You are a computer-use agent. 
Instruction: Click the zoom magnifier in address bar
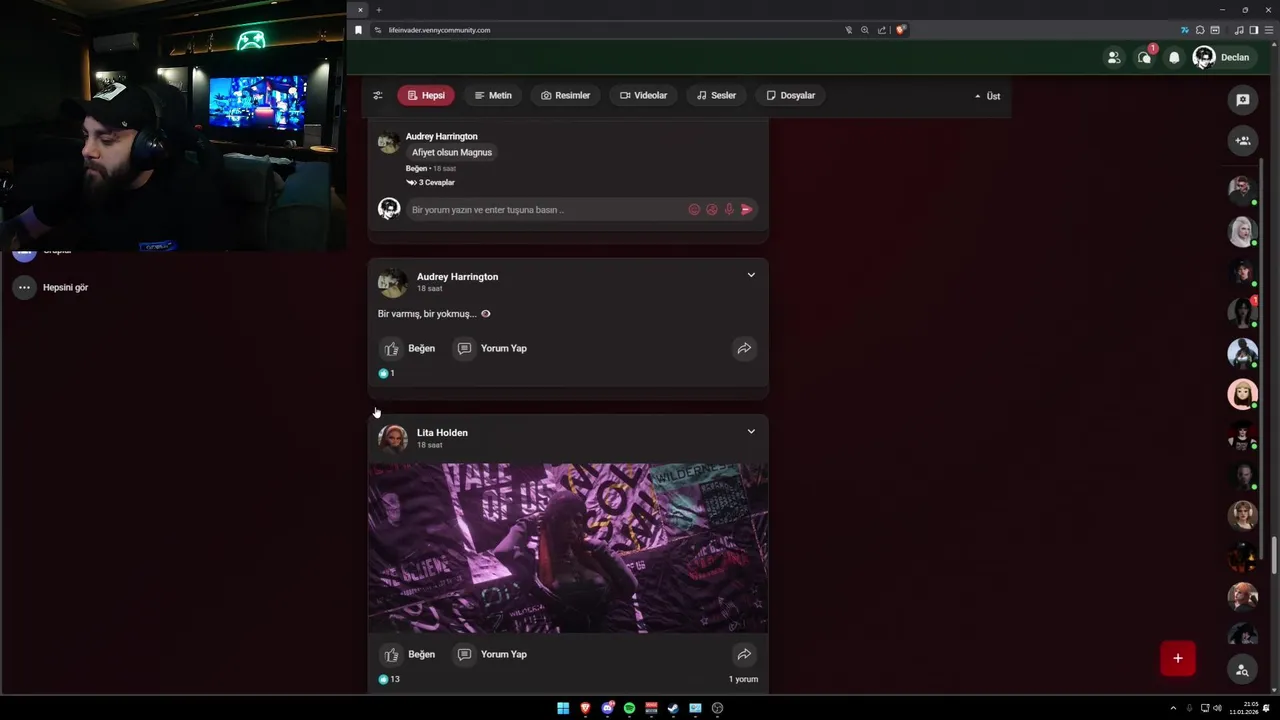click(x=865, y=30)
